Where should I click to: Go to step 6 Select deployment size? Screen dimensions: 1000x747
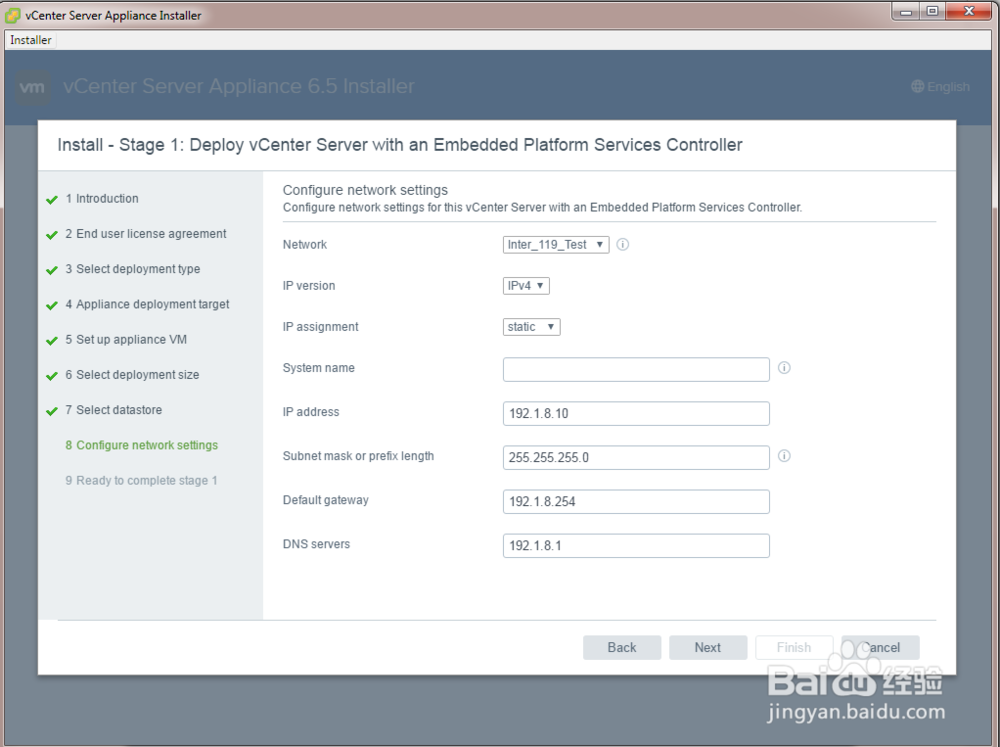pyautogui.click(x=132, y=374)
